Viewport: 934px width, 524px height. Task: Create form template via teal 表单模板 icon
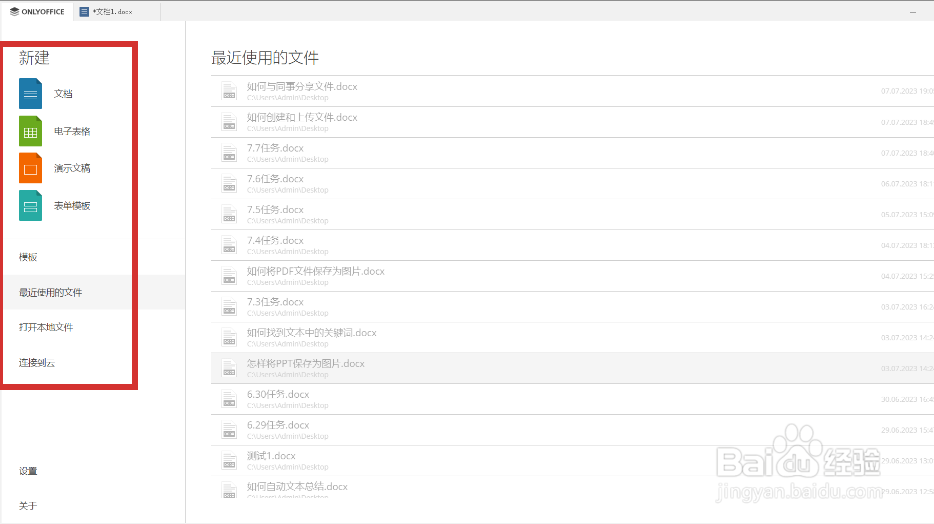tap(30, 205)
